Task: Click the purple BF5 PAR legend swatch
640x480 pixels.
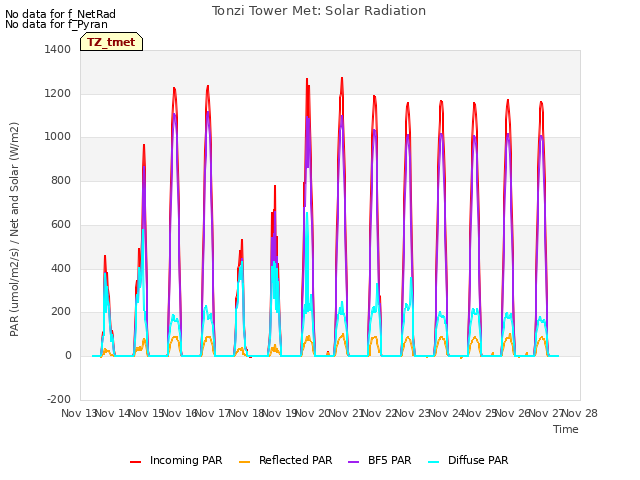Action: [353, 462]
